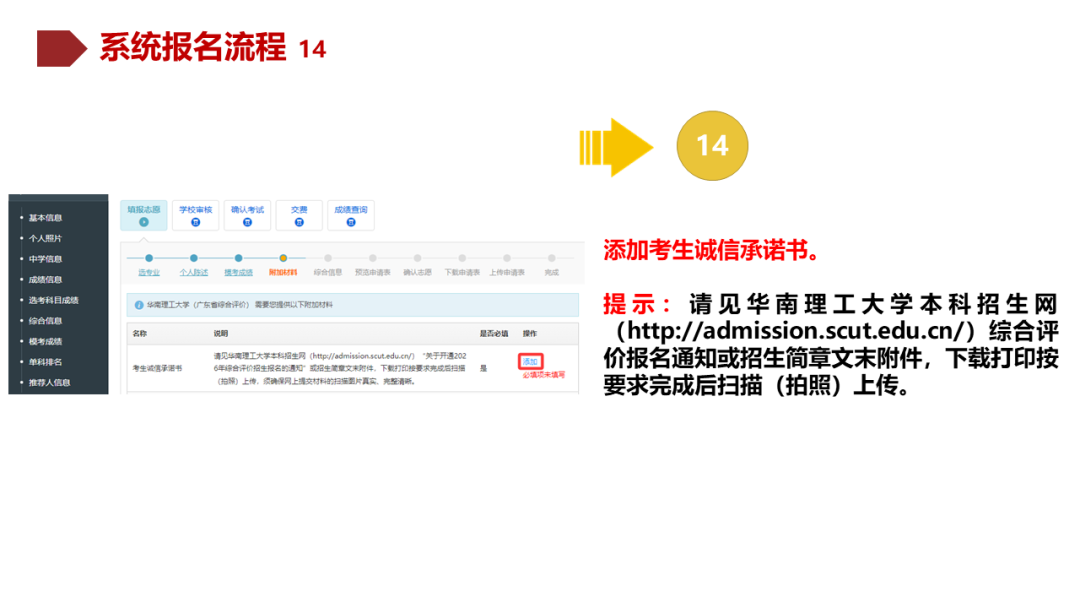1080x608 pixels.
Task: Click the yellow circle labeled 14
Action: [x=713, y=145]
